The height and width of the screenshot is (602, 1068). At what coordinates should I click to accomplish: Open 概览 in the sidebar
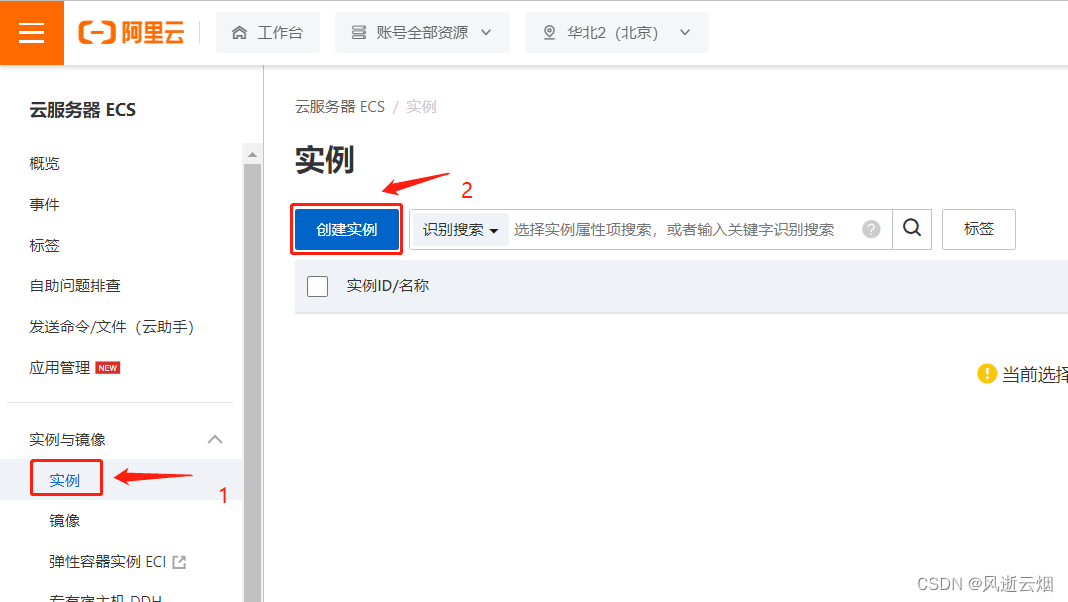pos(44,163)
